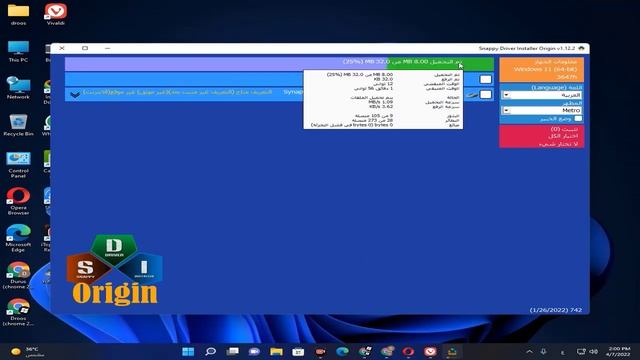Image resolution: width=640 pixels, height=360 pixels.
Task: Select the Recycle Bin desktop icon
Action: [x=18, y=125]
